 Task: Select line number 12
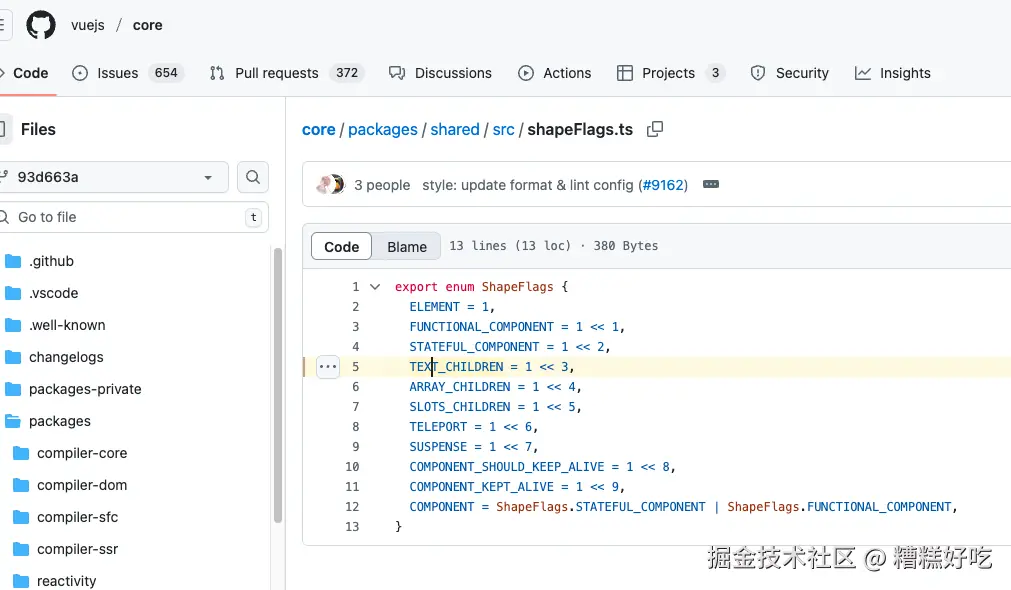(x=352, y=506)
